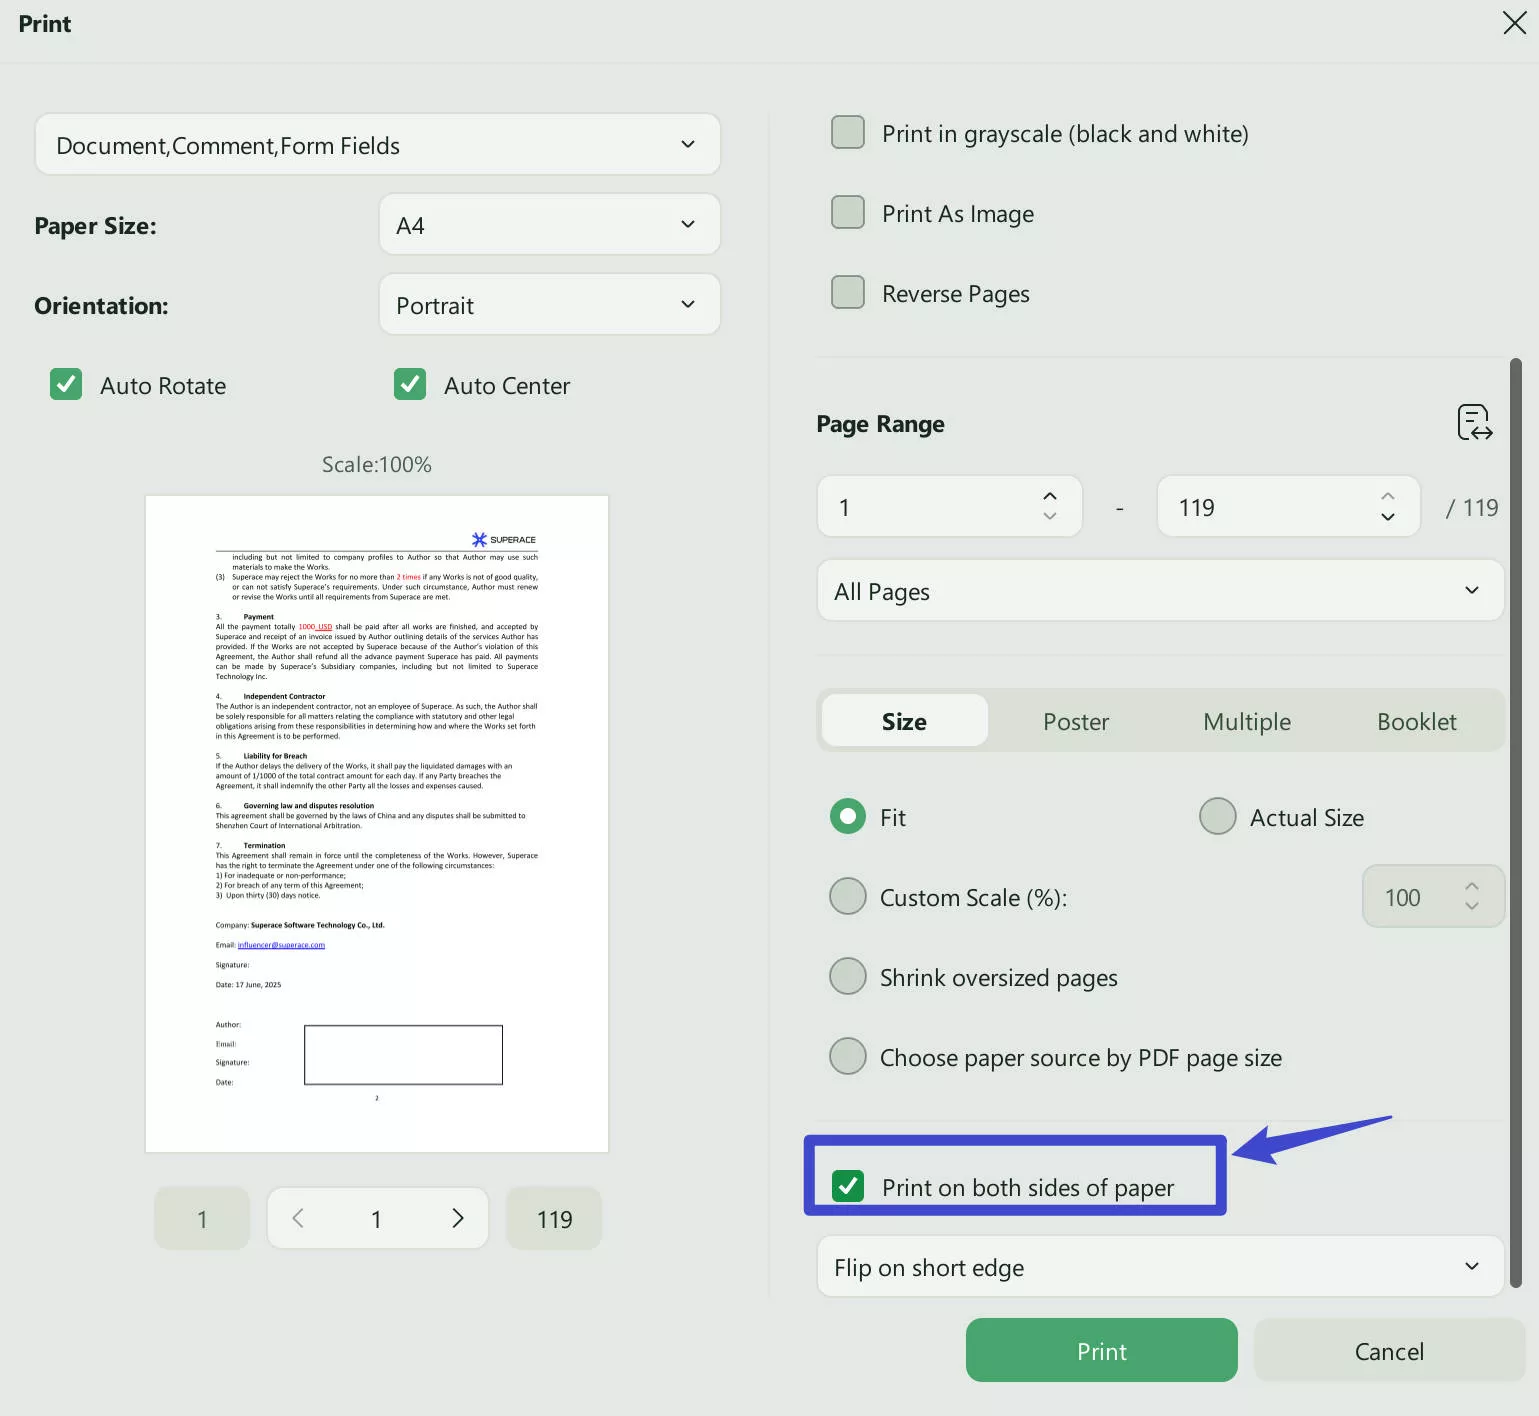Select Shrink oversized pages
The height and width of the screenshot is (1416, 1539).
click(x=847, y=976)
